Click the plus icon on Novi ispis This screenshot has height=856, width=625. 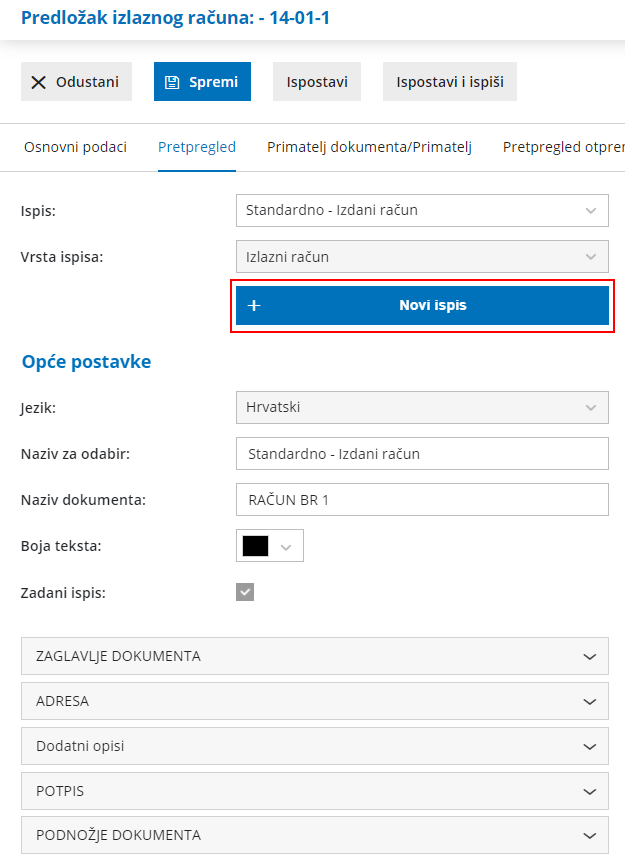pyautogui.click(x=254, y=306)
